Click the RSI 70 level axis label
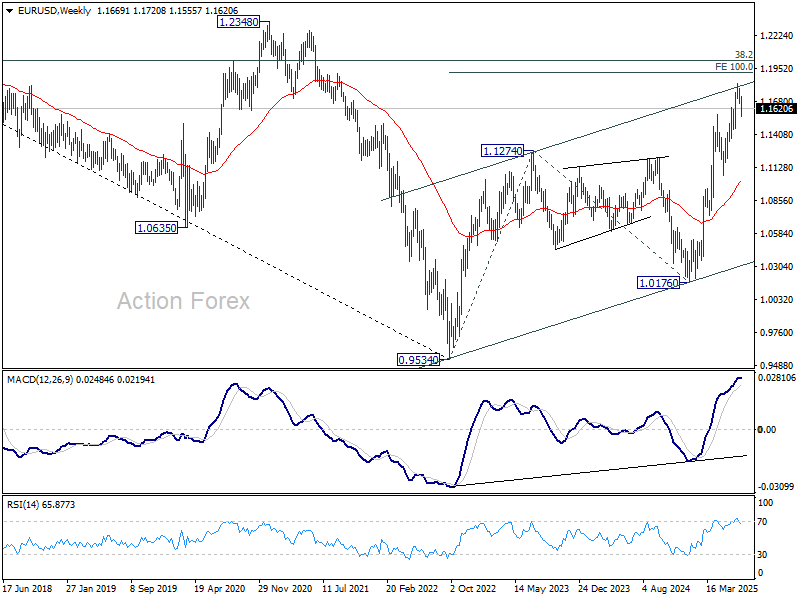 click(762, 521)
